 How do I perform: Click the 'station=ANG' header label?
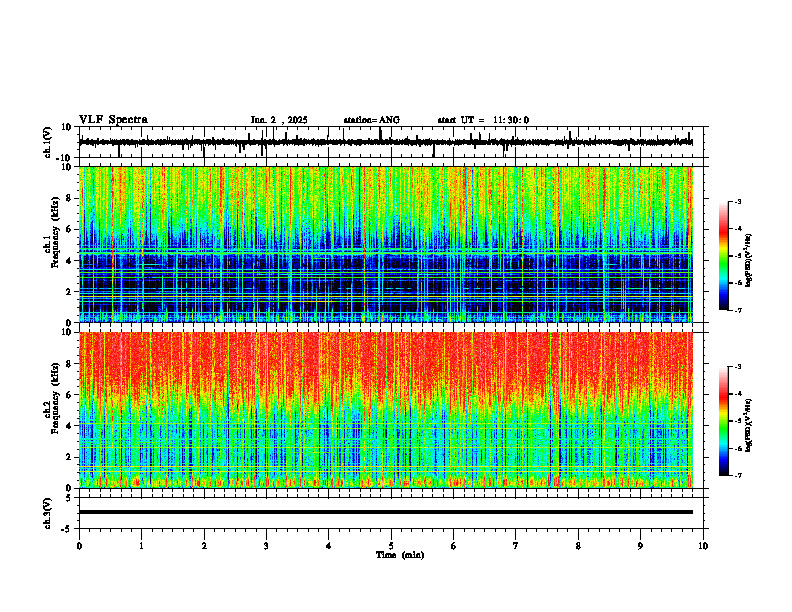pos(372,120)
